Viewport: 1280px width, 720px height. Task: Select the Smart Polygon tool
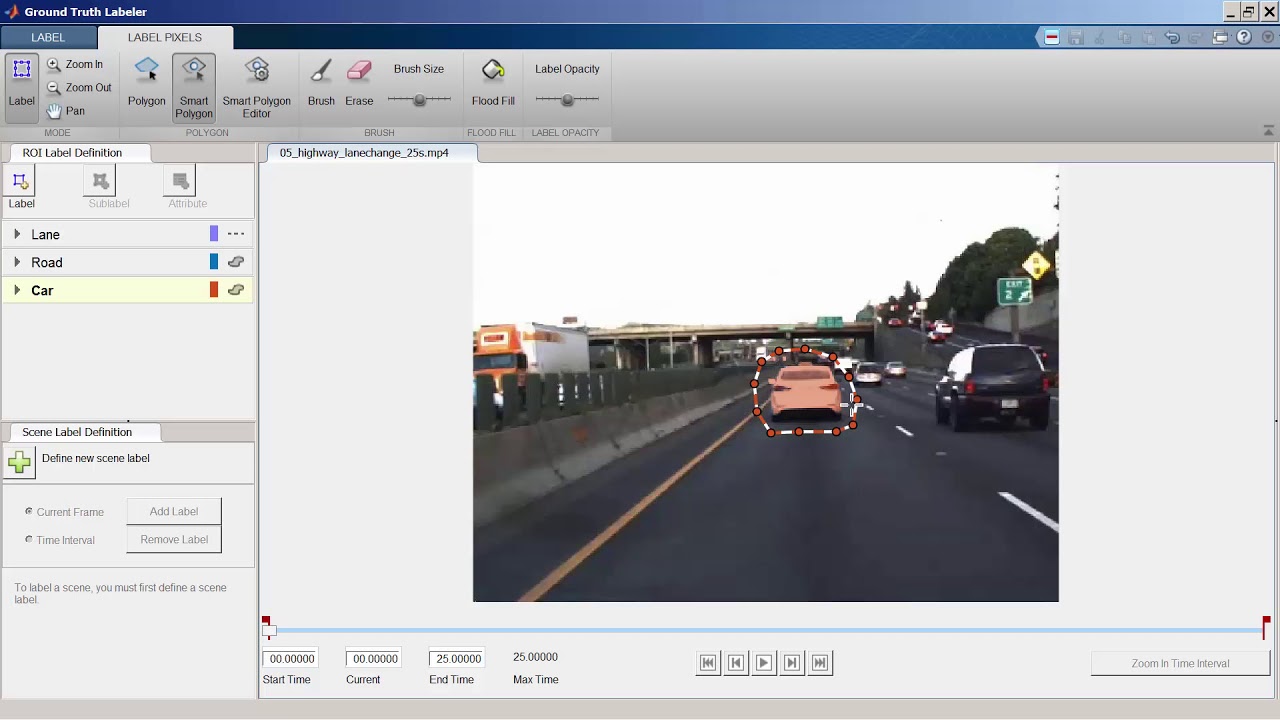[x=194, y=87]
